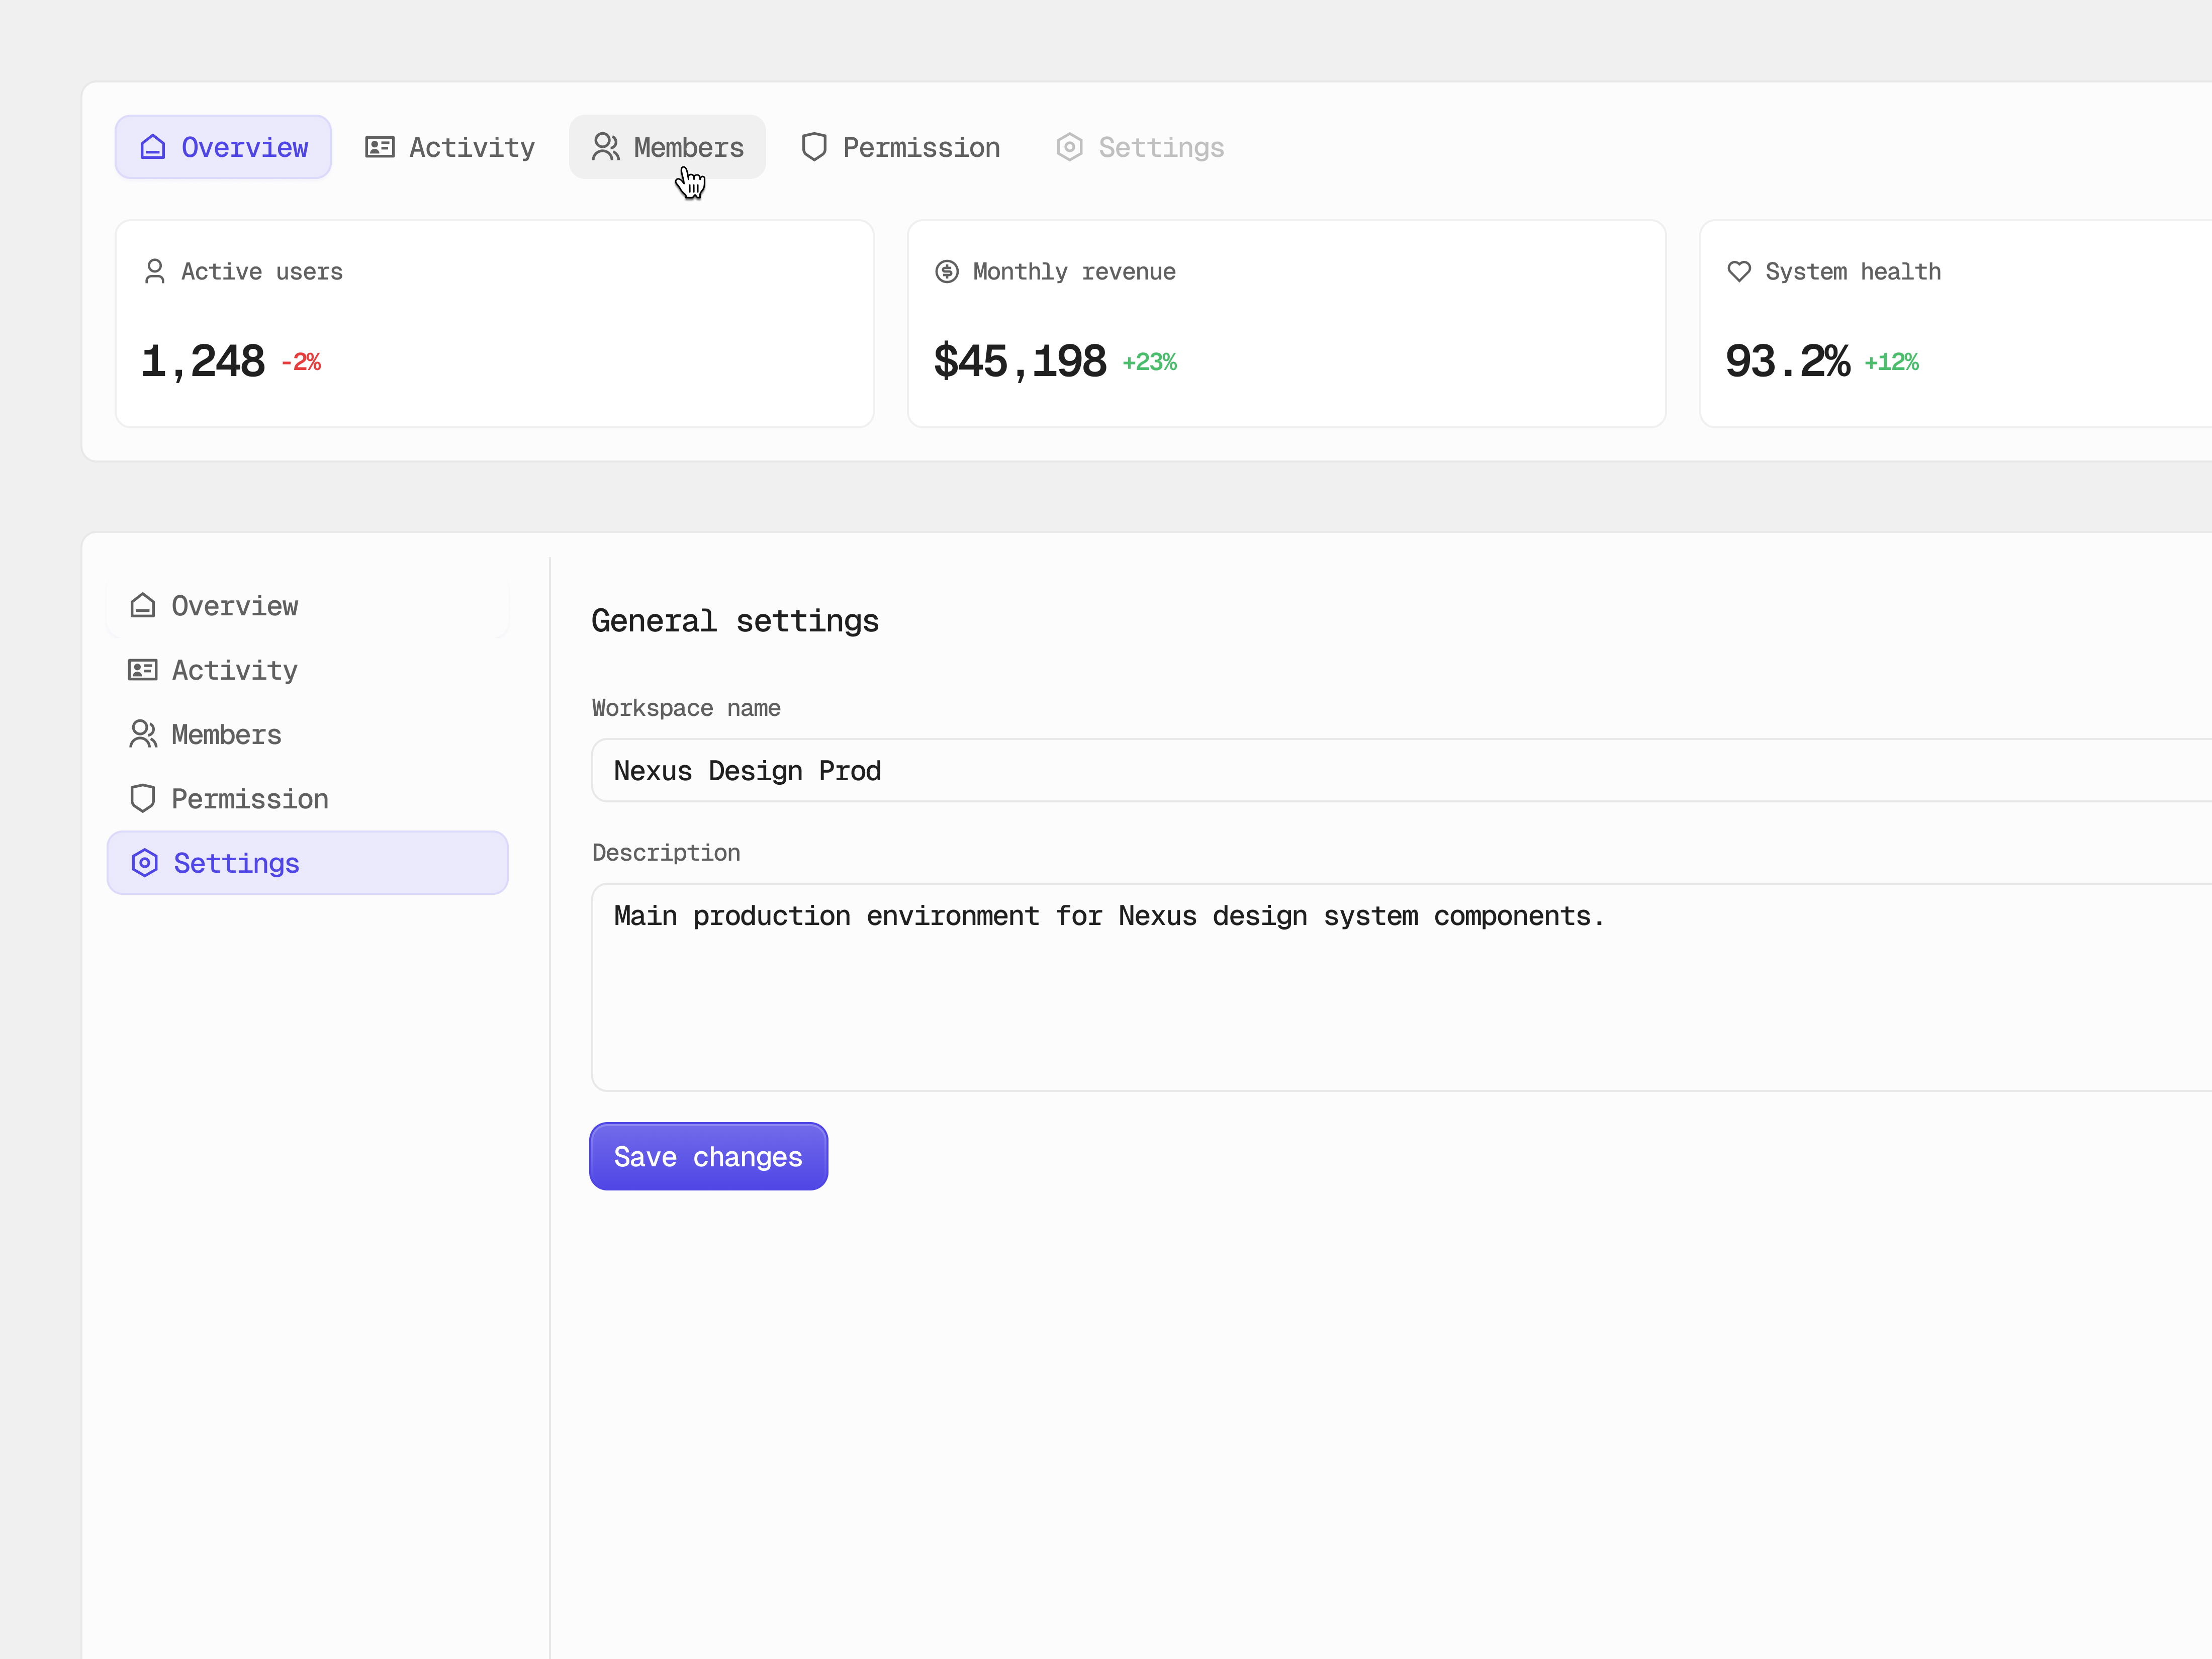Click the shield icon in the top Permission tab
The height and width of the screenshot is (1659, 2212).
[x=814, y=147]
